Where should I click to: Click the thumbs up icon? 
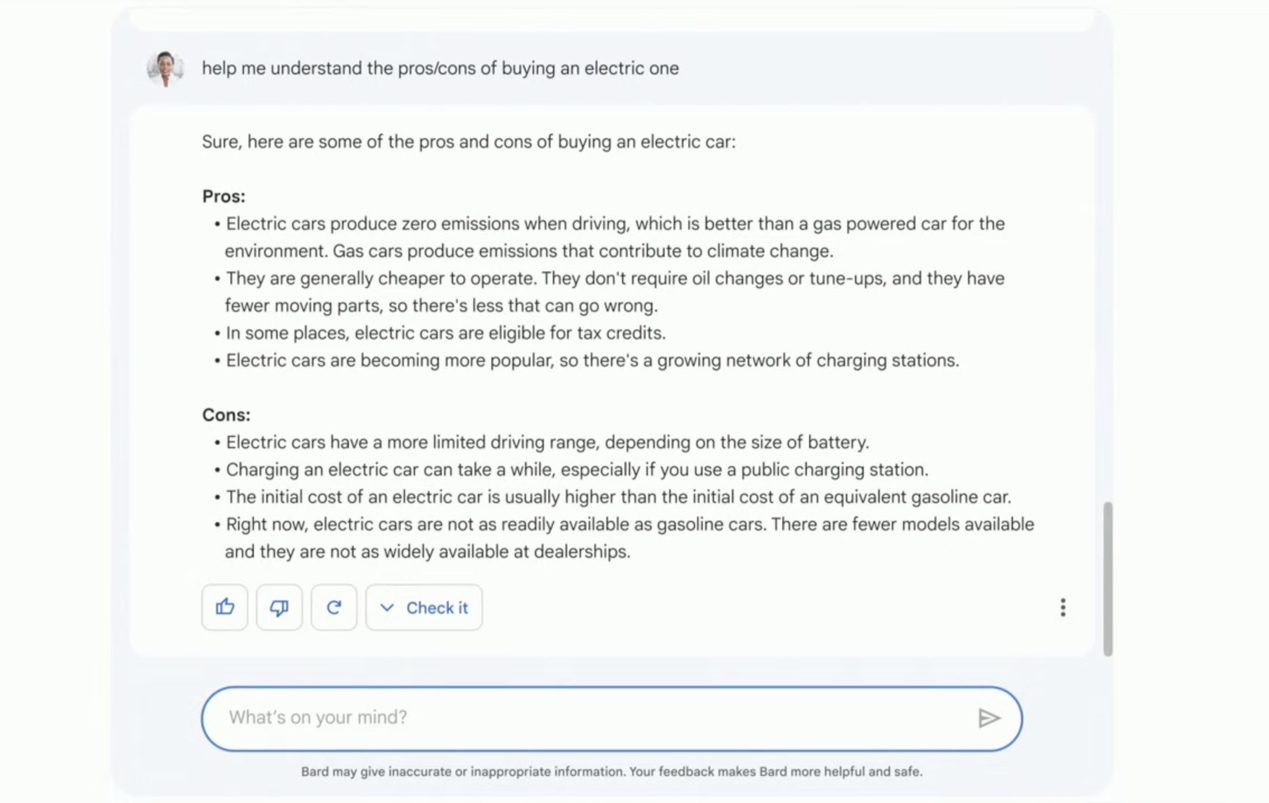225,607
